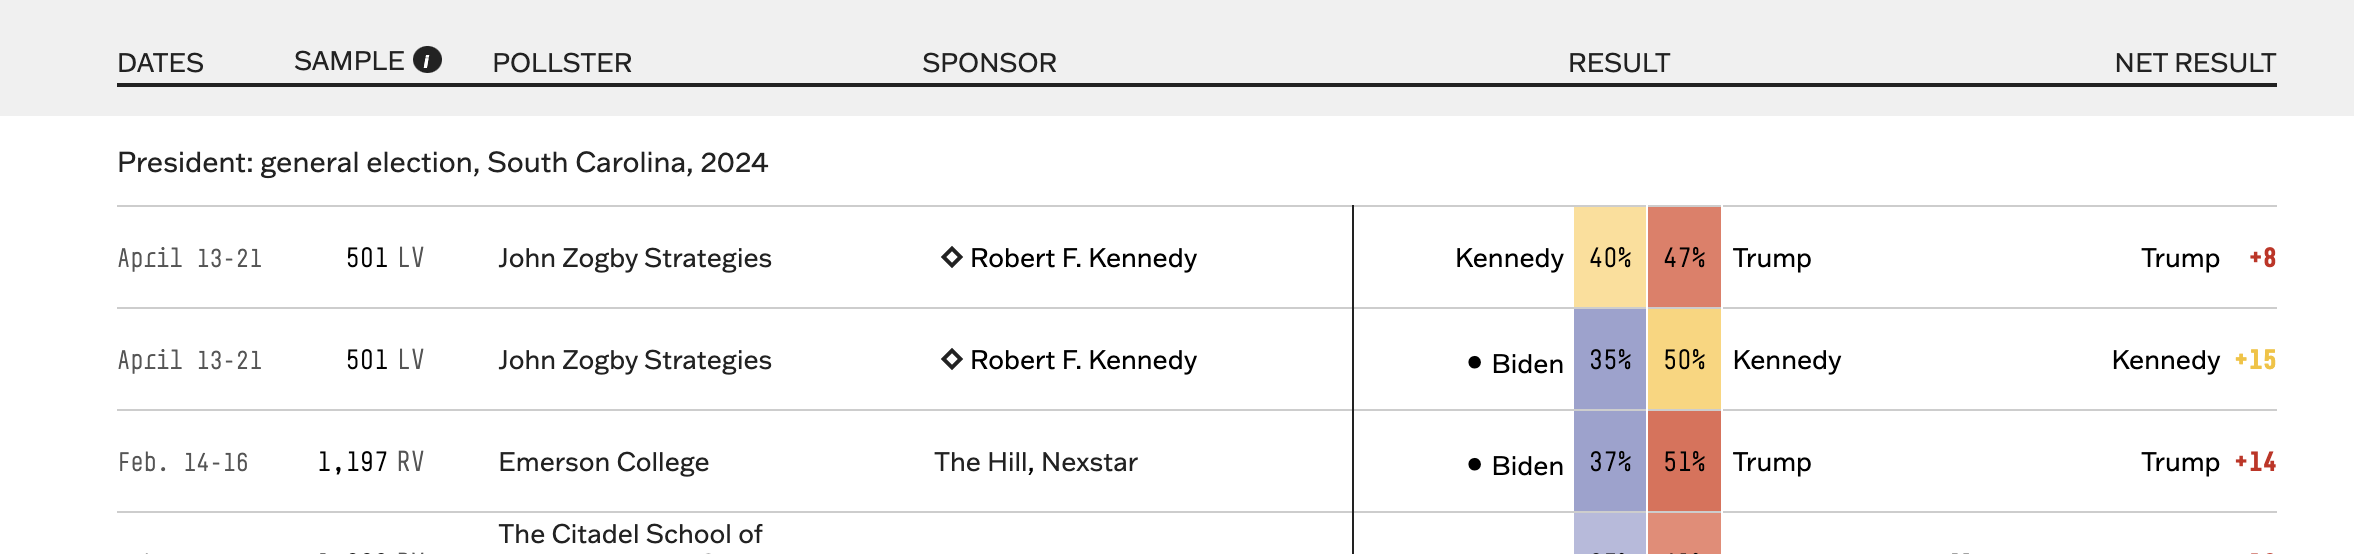This screenshot has height=554, width=2354.
Task: Click diamond icon beside first Robert F. Kennedy
Action: (951, 257)
